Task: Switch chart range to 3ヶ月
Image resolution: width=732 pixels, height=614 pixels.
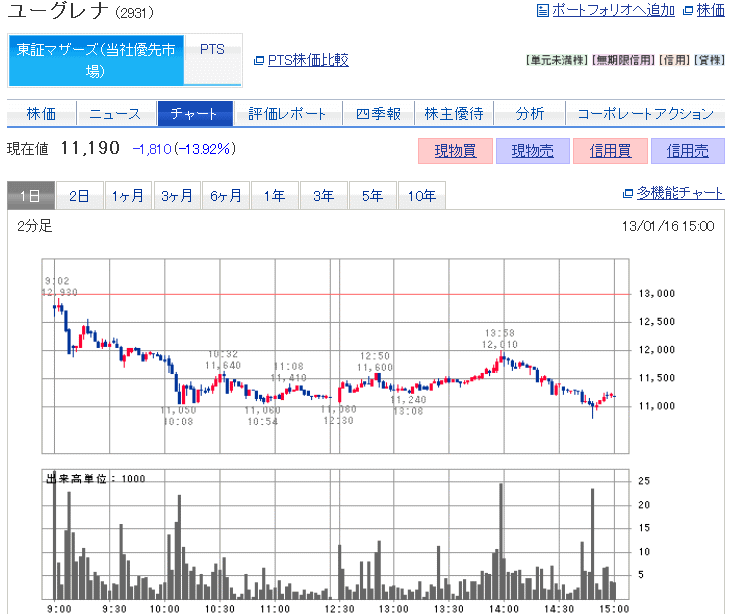Action: click(x=178, y=196)
